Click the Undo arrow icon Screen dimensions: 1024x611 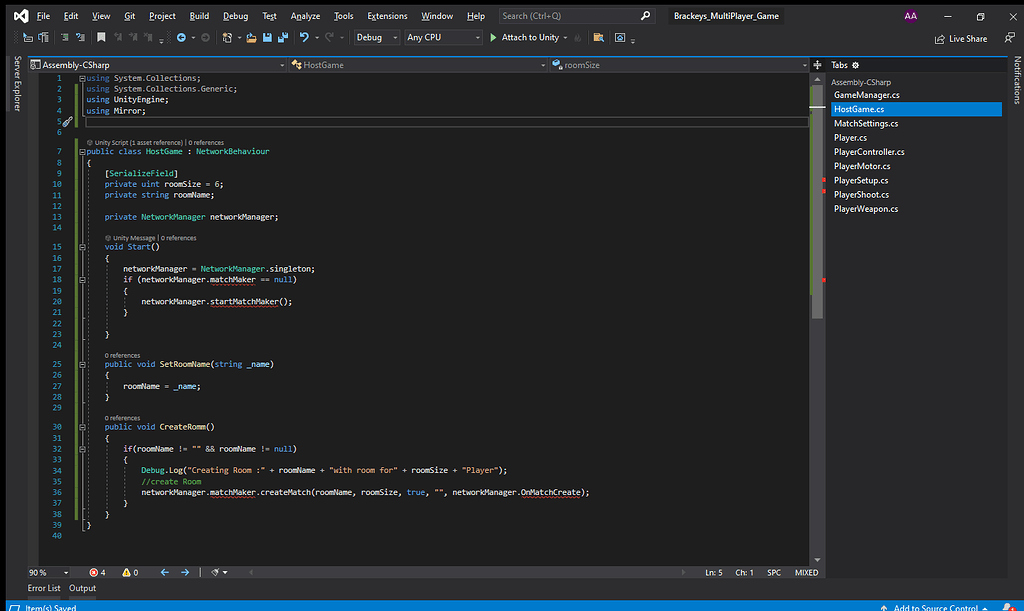[305, 37]
